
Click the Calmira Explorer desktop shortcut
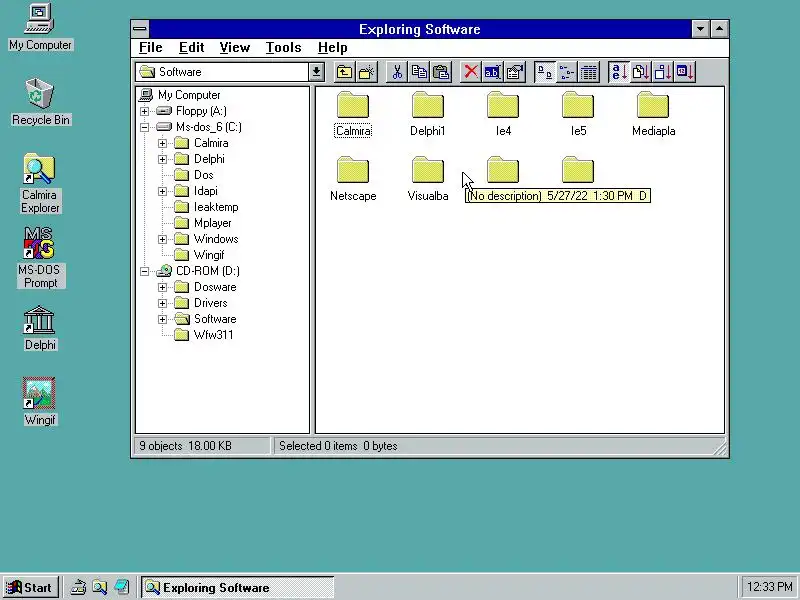pos(40,184)
